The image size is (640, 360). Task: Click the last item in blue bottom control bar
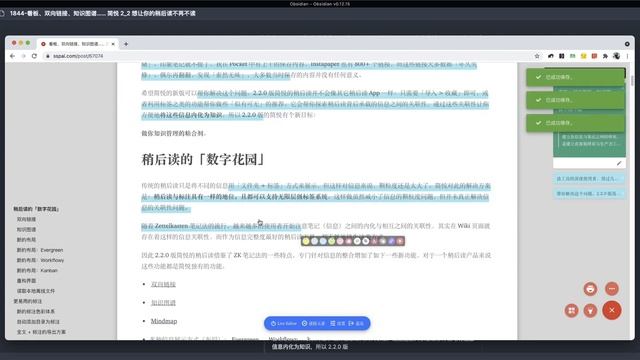(x=356, y=323)
